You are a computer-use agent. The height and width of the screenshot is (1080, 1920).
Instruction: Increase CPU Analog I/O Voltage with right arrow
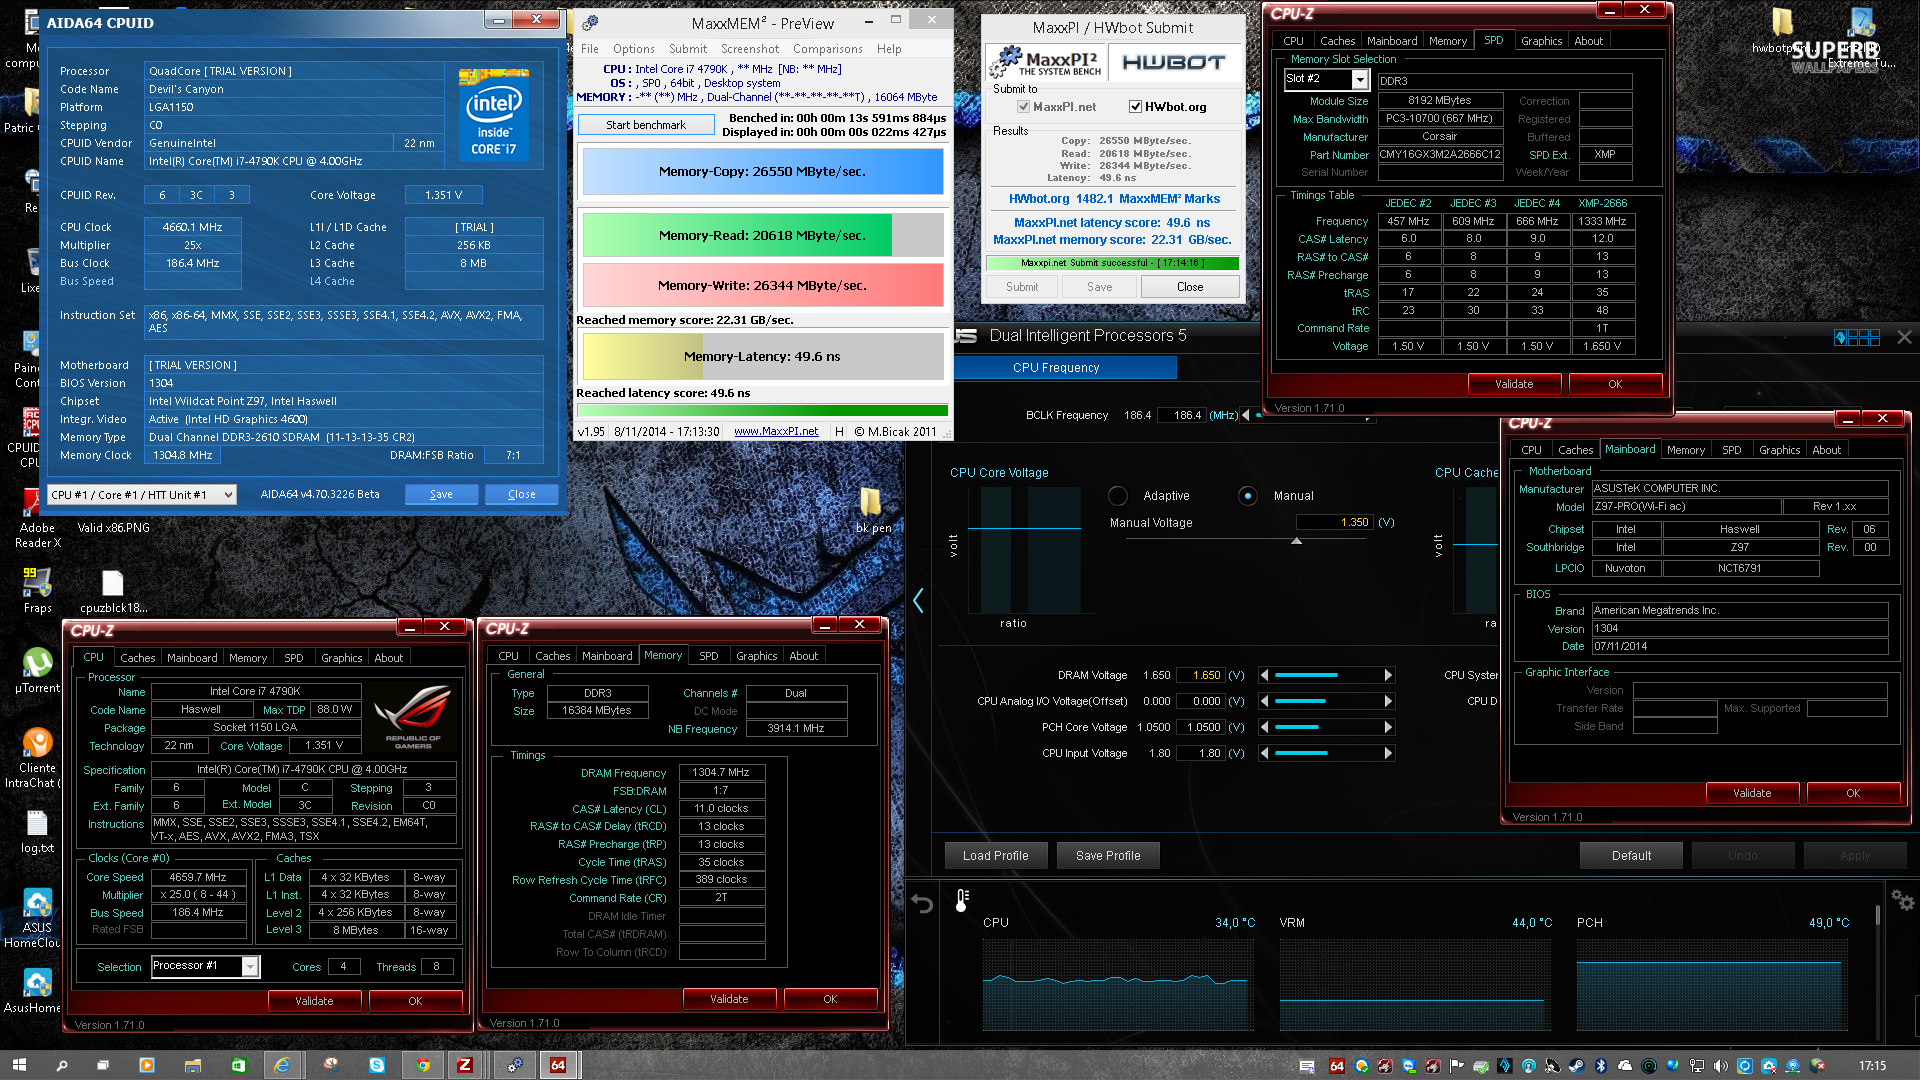click(x=1388, y=702)
